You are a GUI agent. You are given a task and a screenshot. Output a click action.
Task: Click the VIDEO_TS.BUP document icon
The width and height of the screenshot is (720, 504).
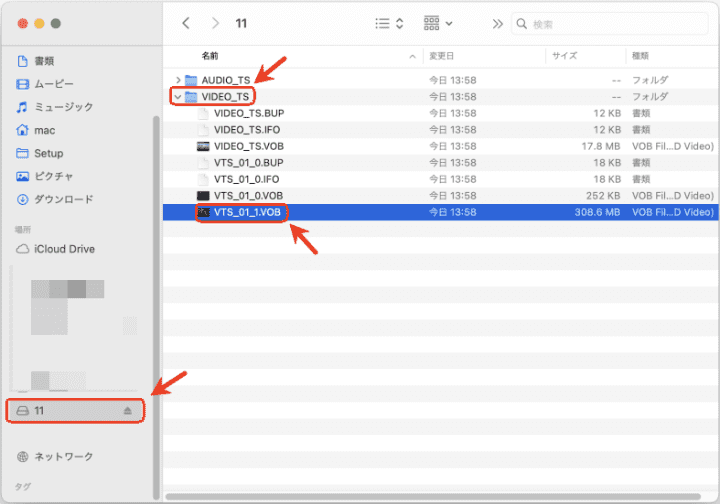(203, 113)
